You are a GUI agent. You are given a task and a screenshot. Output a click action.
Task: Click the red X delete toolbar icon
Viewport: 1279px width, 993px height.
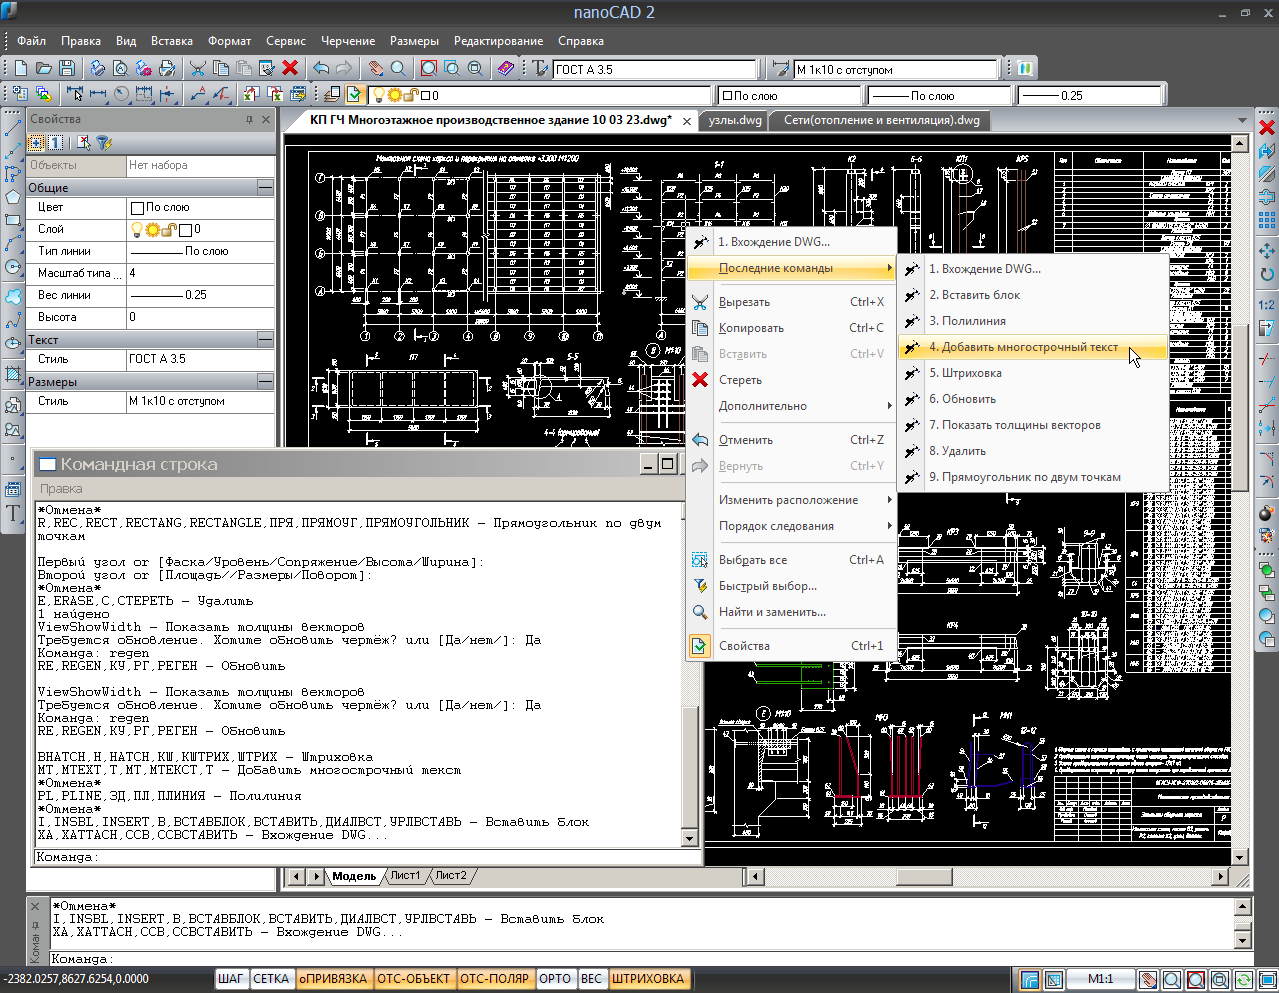[x=290, y=68]
